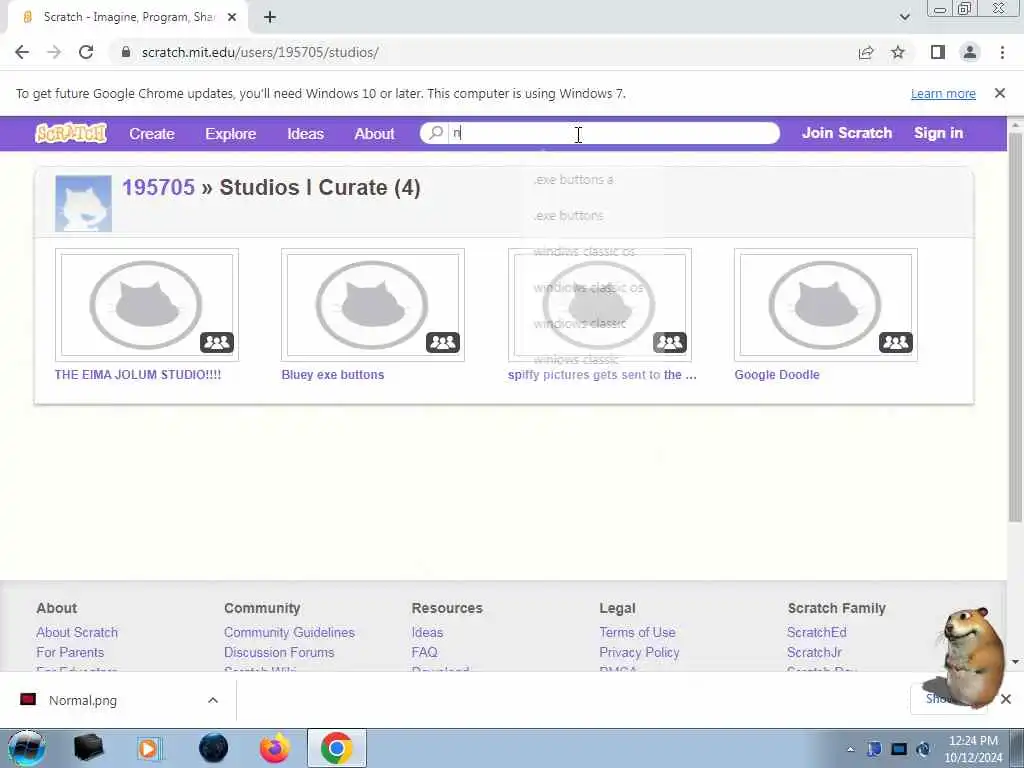This screenshot has width=1024, height=768.
Task: Open the About Scratch footer link
Action: [77, 632]
